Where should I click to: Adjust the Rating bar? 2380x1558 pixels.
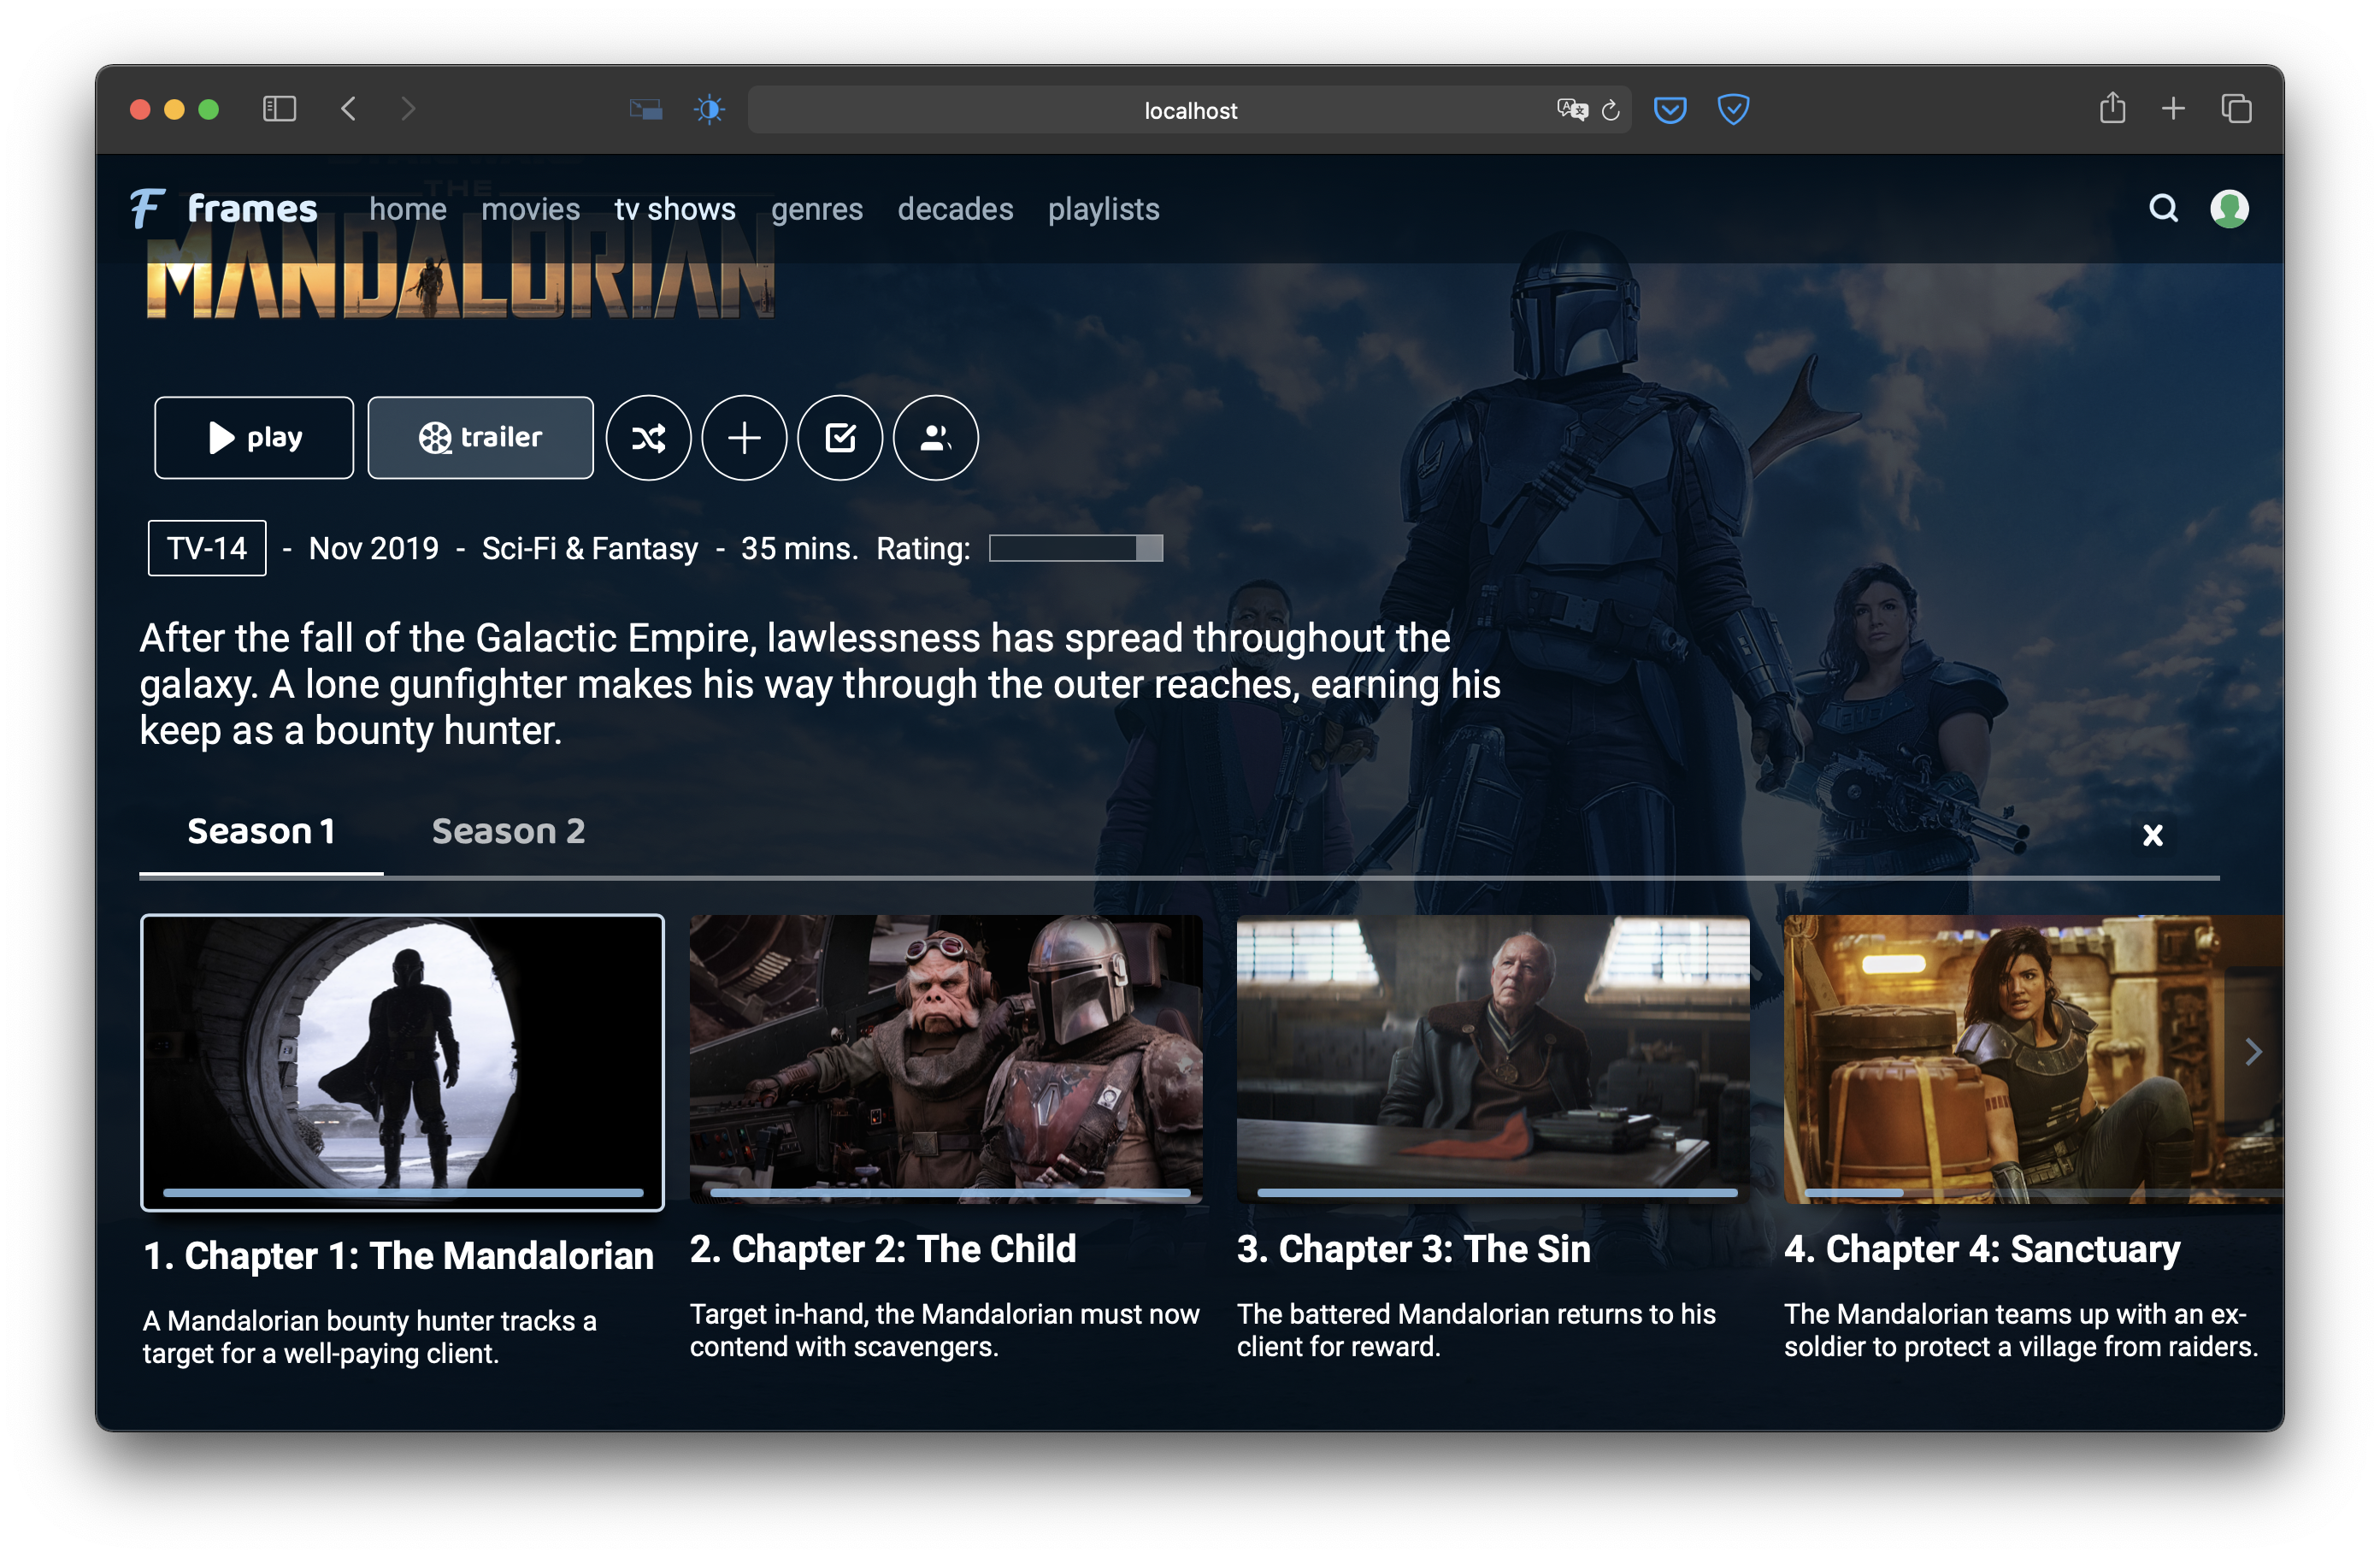(x=1076, y=548)
